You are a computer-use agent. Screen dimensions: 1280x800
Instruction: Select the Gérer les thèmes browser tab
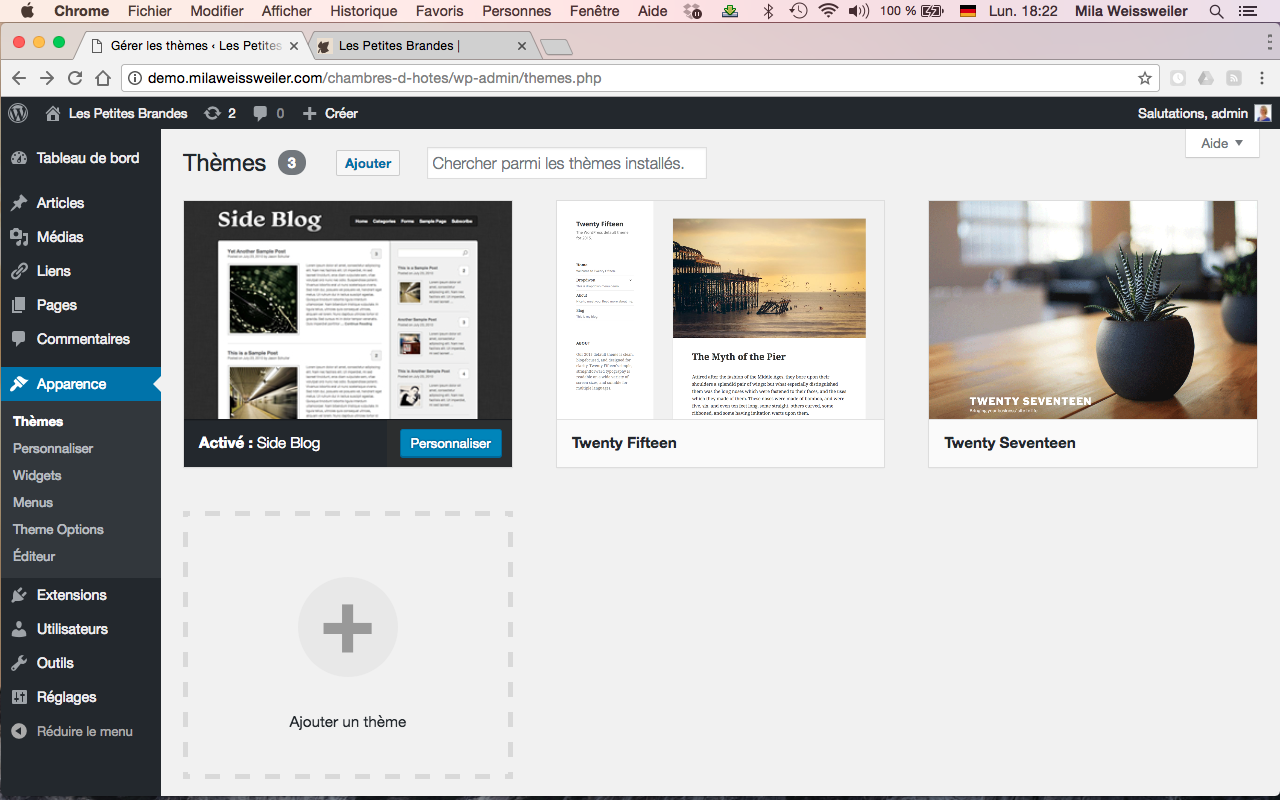195,46
